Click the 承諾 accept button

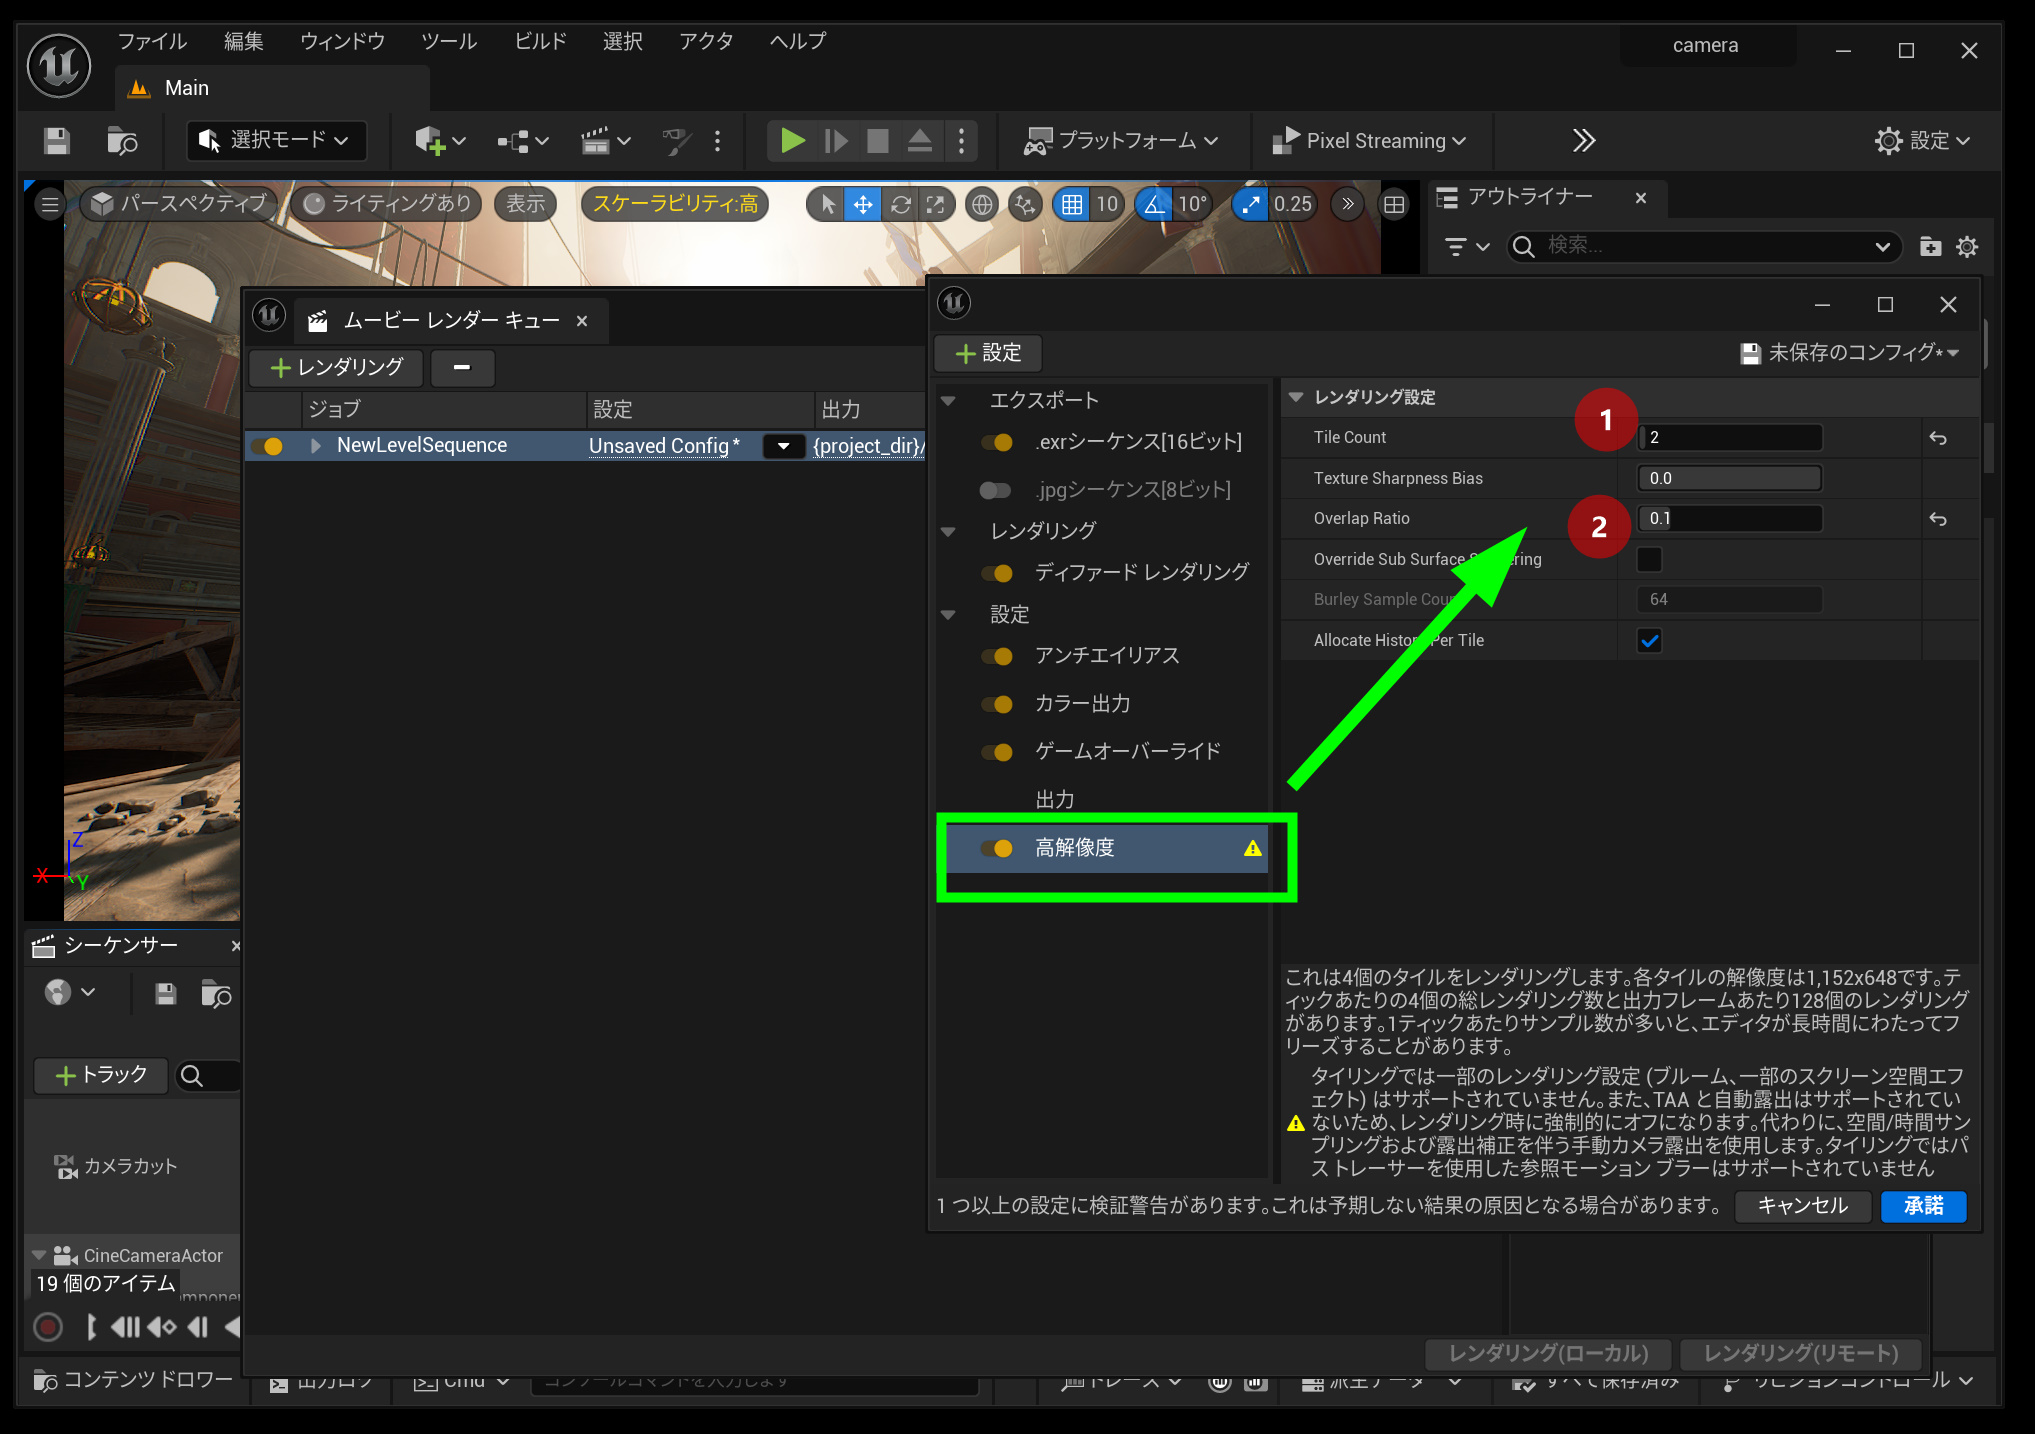click(1922, 1206)
